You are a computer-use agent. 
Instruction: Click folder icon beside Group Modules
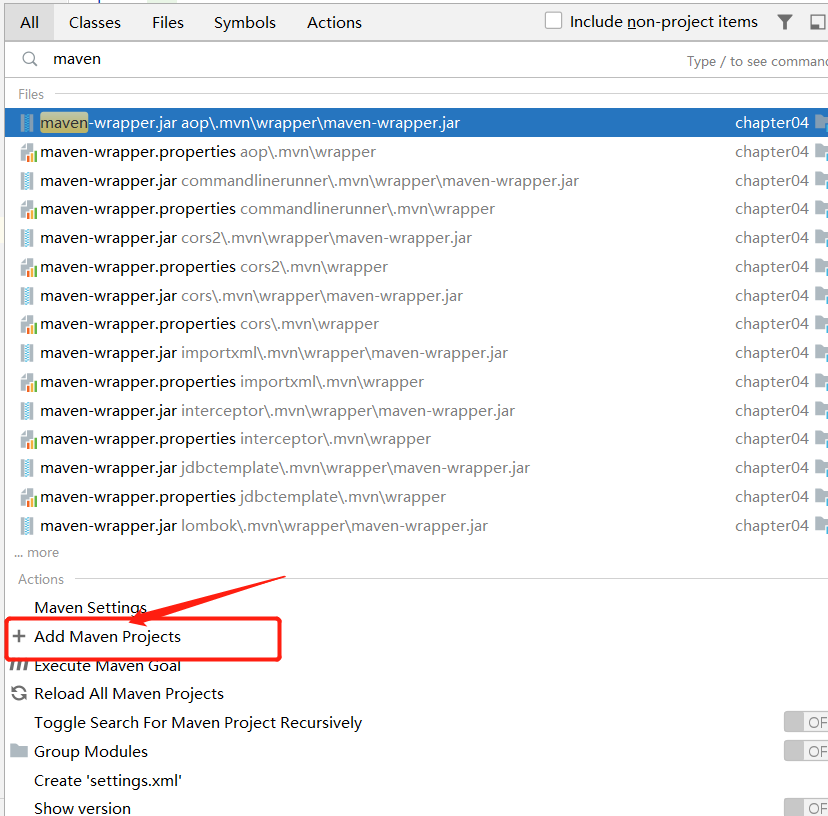pyautogui.click(x=19, y=751)
